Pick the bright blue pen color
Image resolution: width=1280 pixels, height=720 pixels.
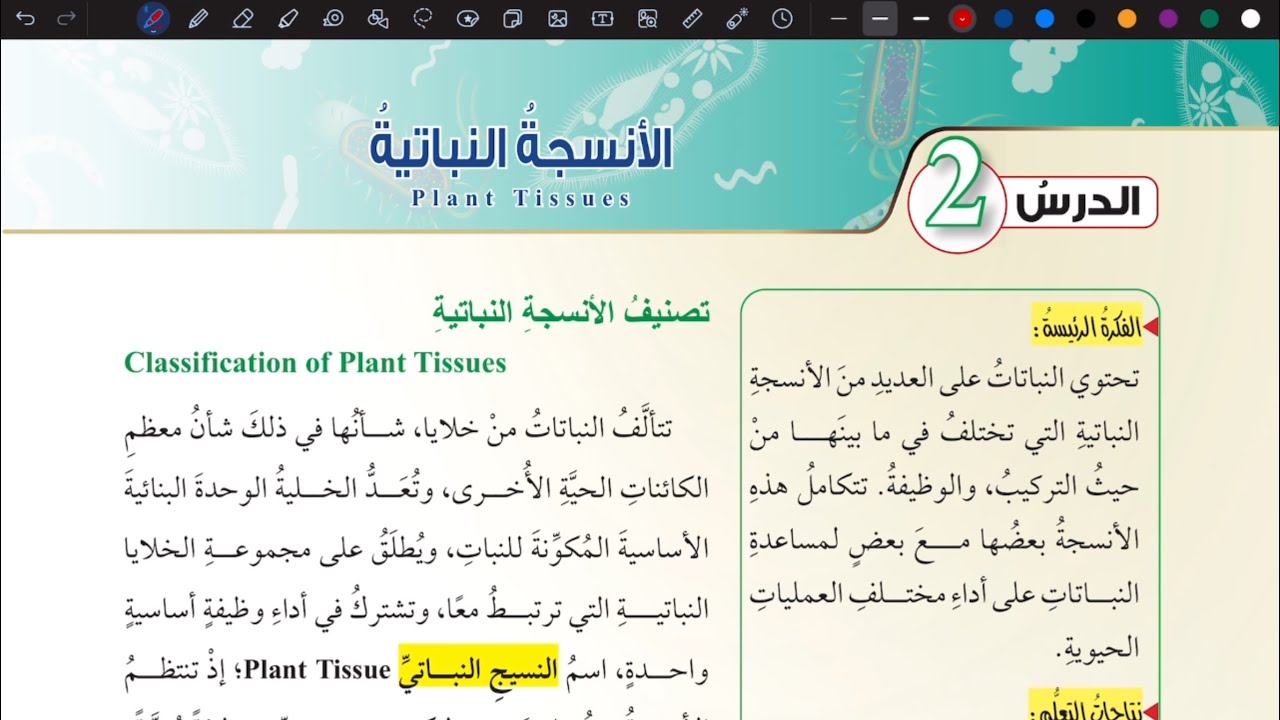(1045, 19)
